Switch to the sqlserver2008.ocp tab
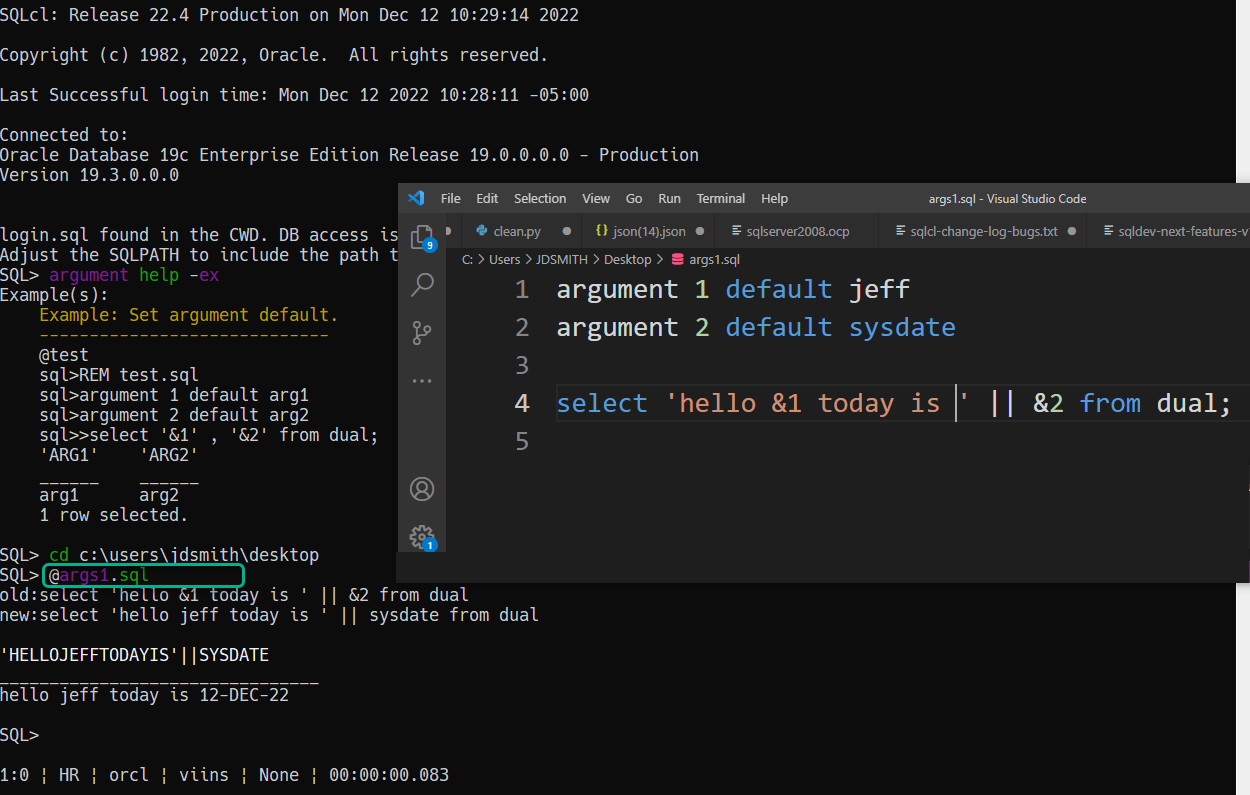This screenshot has width=1250, height=795. (797, 231)
